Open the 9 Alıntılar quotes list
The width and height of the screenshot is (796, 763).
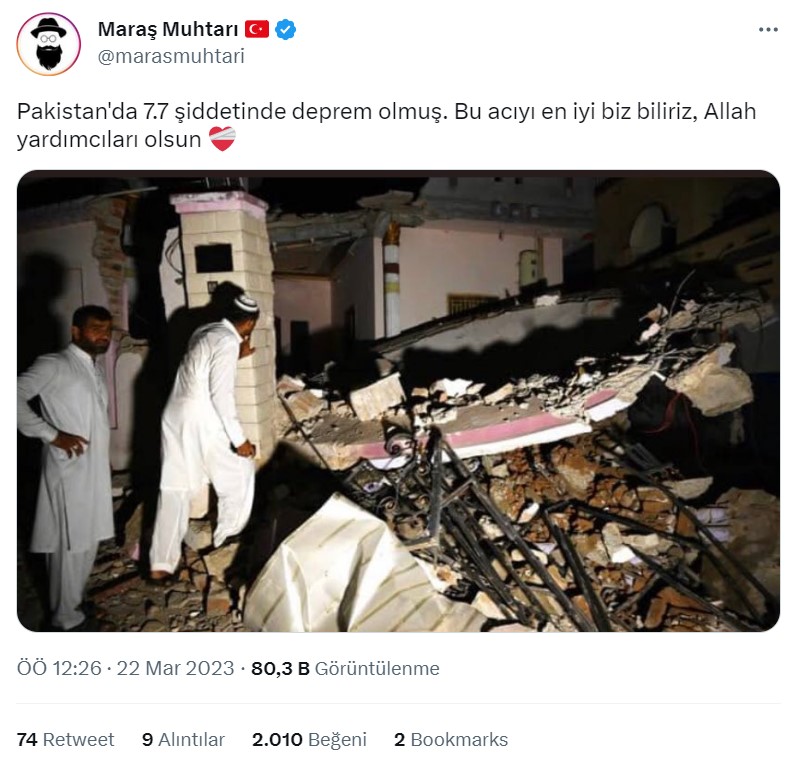[183, 740]
